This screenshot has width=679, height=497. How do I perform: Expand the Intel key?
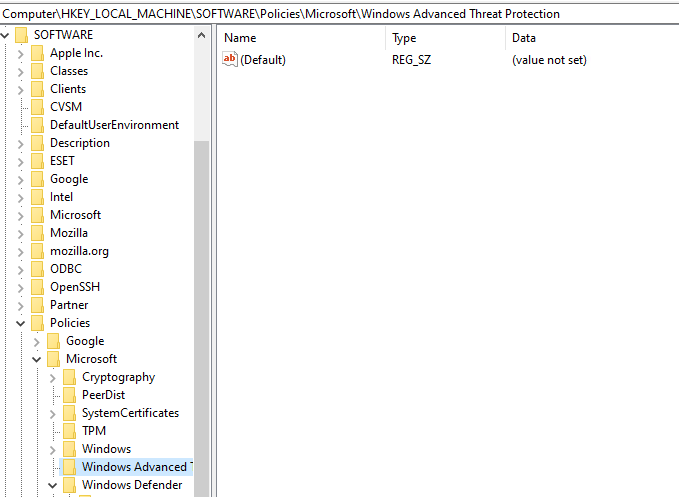pyautogui.click(x=21, y=197)
